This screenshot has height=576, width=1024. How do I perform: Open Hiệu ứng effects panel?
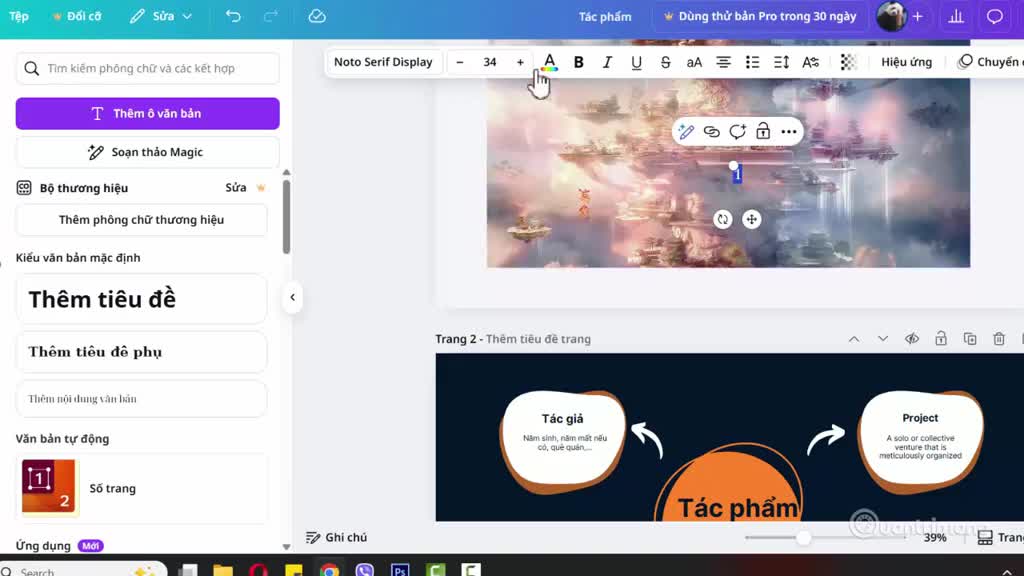pos(906,62)
